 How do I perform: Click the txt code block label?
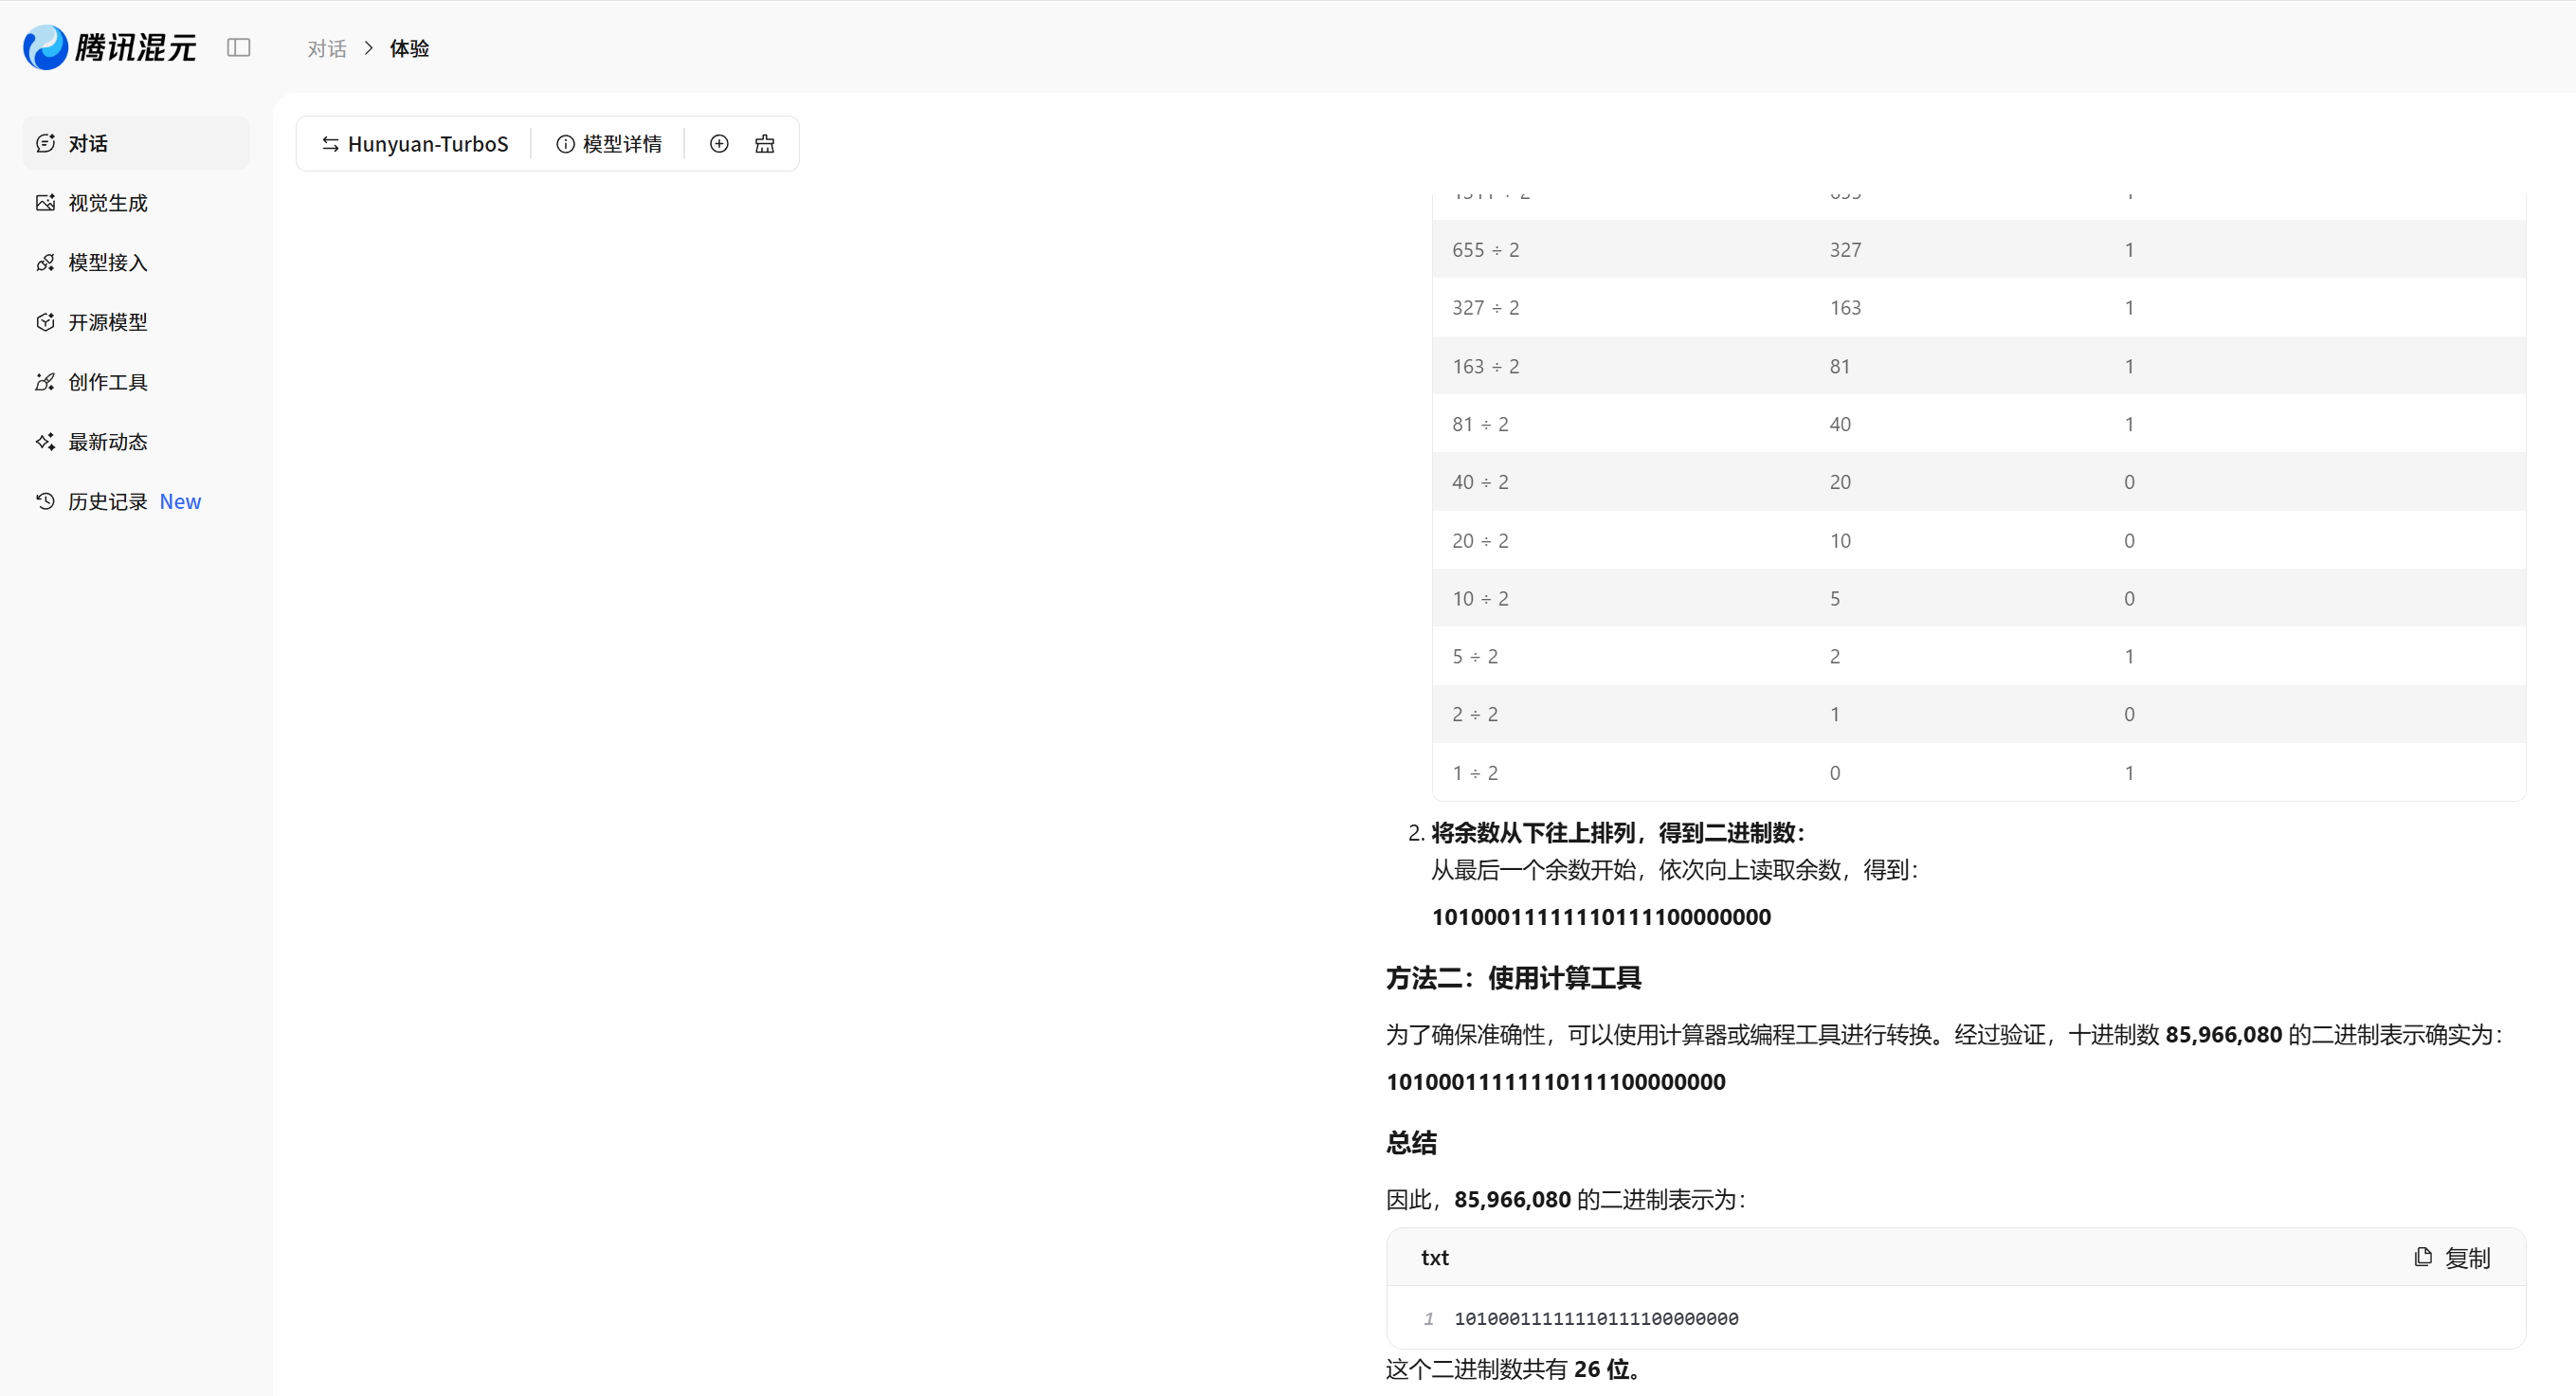[x=1435, y=1257]
